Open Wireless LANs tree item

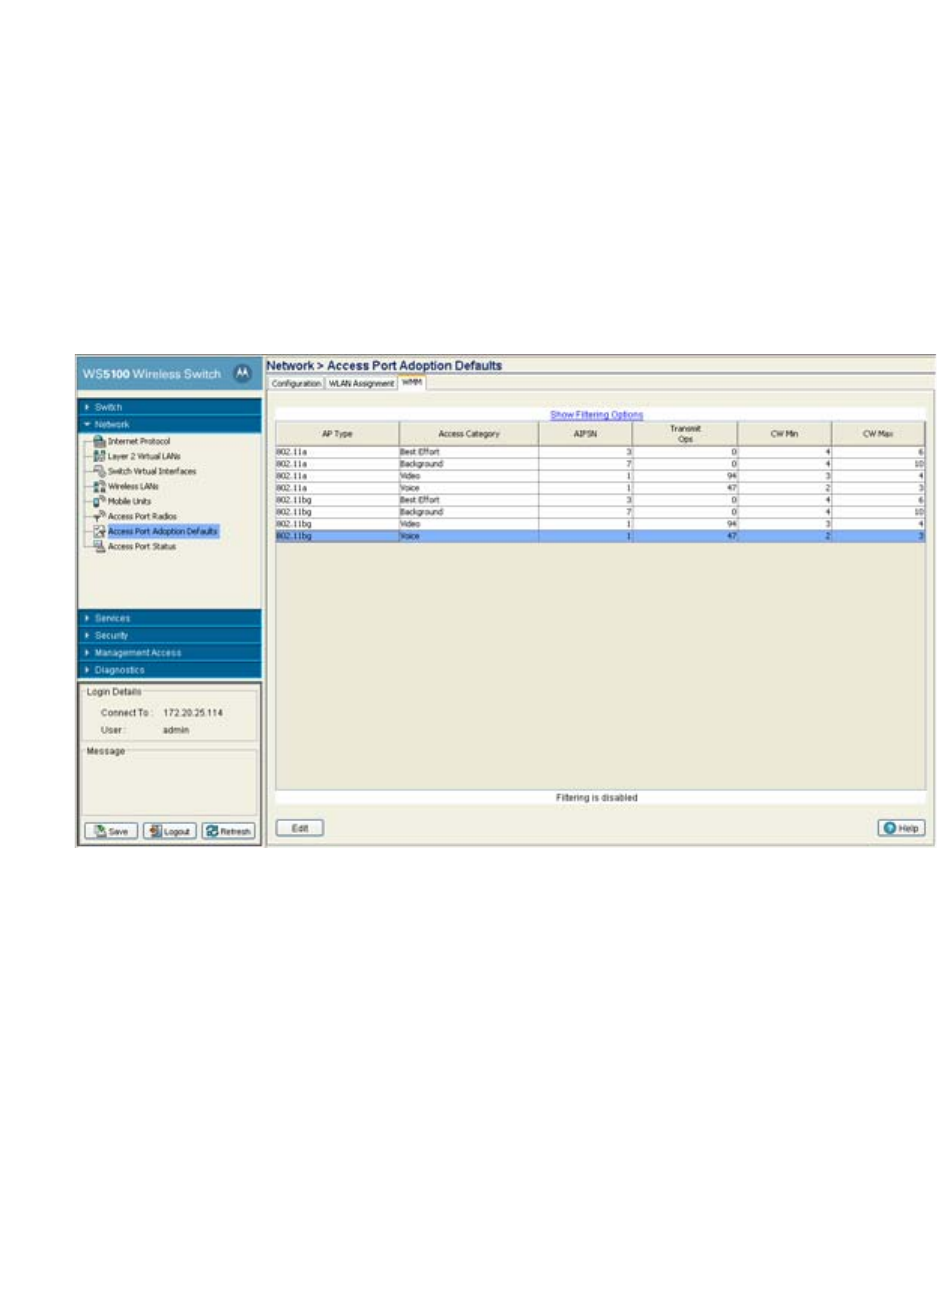click(133, 486)
